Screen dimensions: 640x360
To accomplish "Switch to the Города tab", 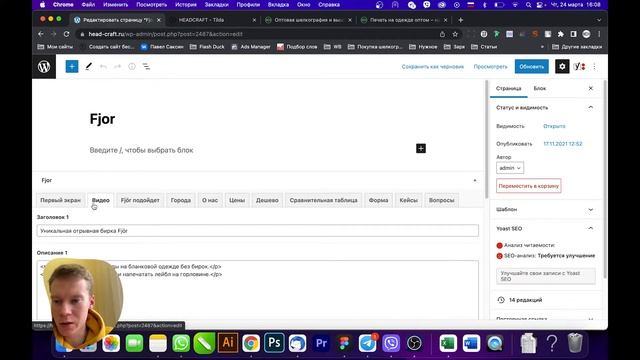I will 181,200.
